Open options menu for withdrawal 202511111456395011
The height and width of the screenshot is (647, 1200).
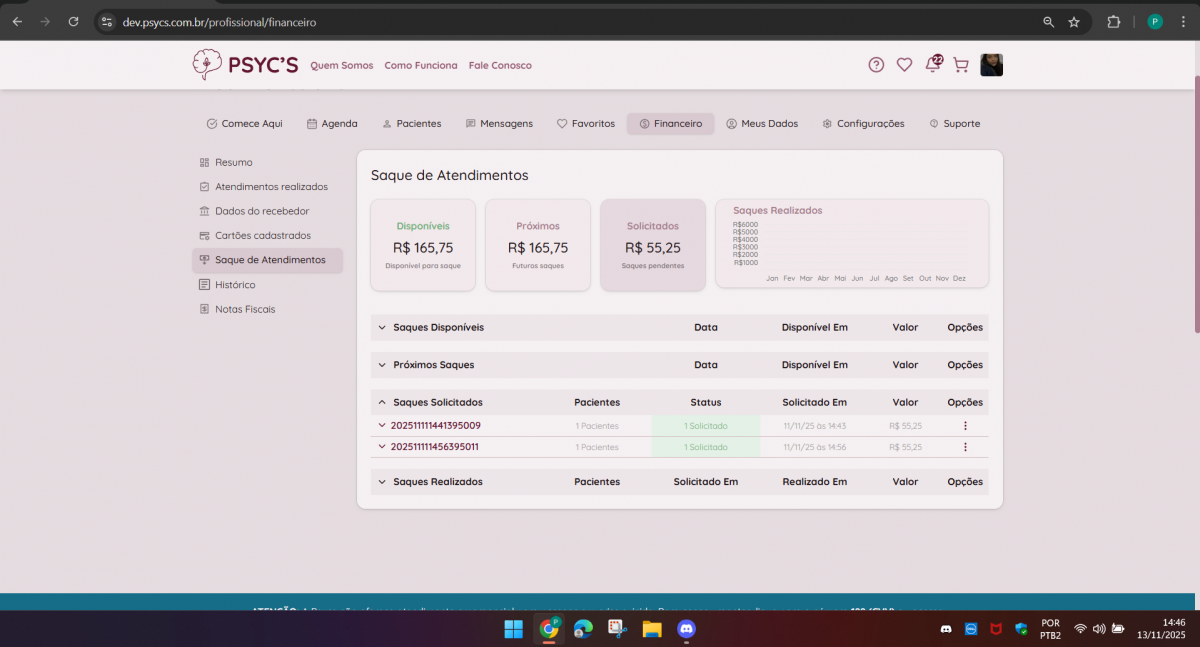965,447
